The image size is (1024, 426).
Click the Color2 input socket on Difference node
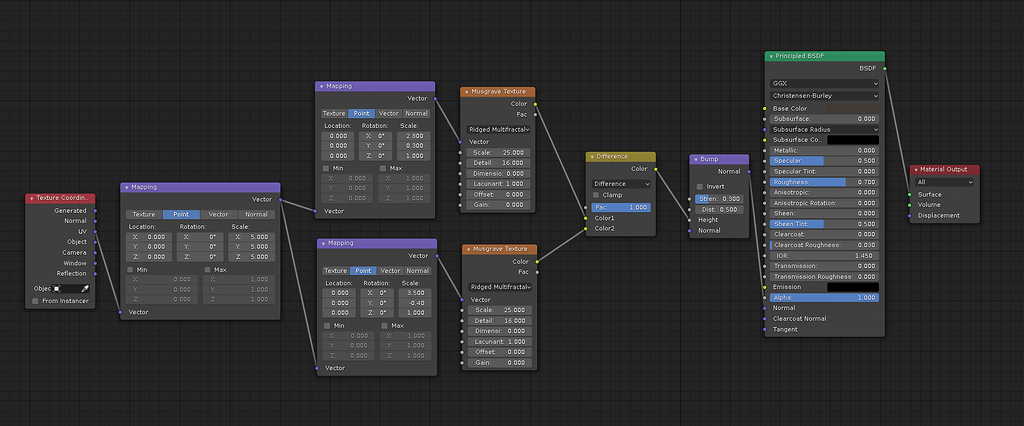click(x=586, y=229)
